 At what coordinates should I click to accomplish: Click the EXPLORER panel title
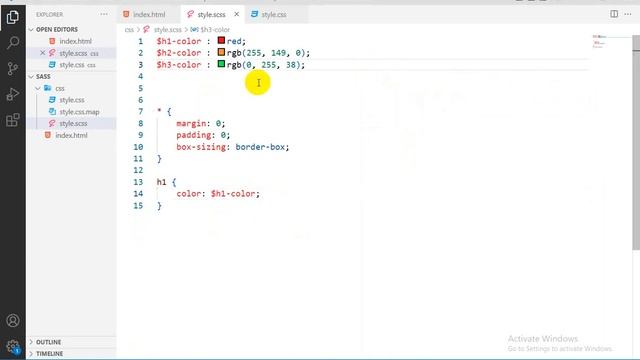pyautogui.click(x=49, y=14)
